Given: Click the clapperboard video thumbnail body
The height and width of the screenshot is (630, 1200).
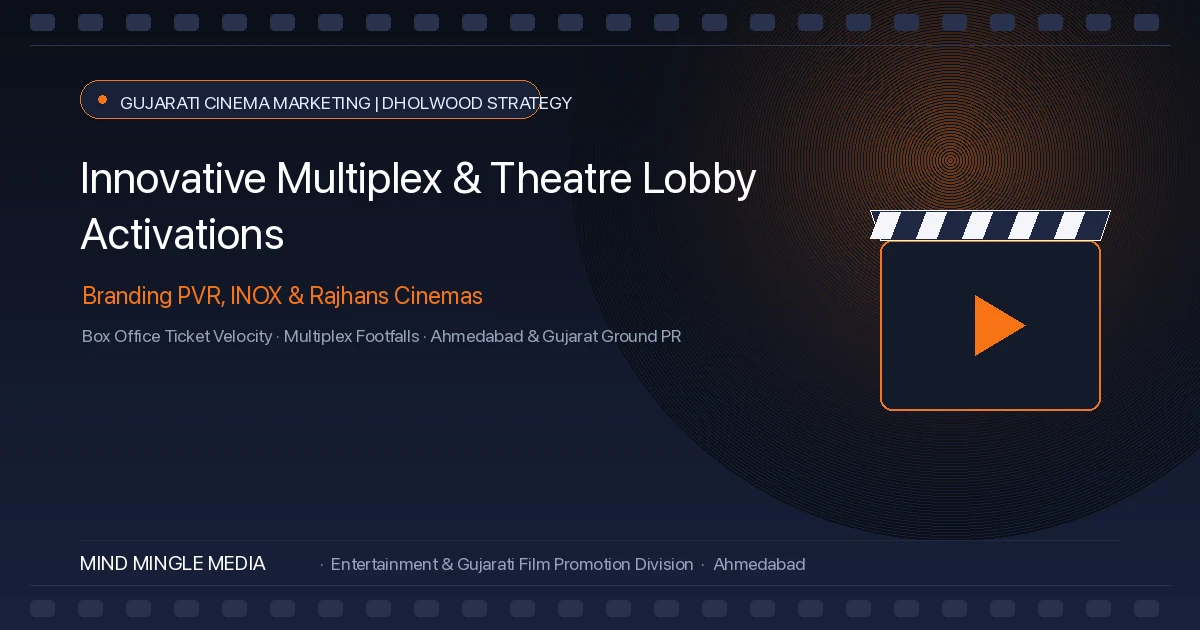Looking at the screenshot, I should click(990, 325).
